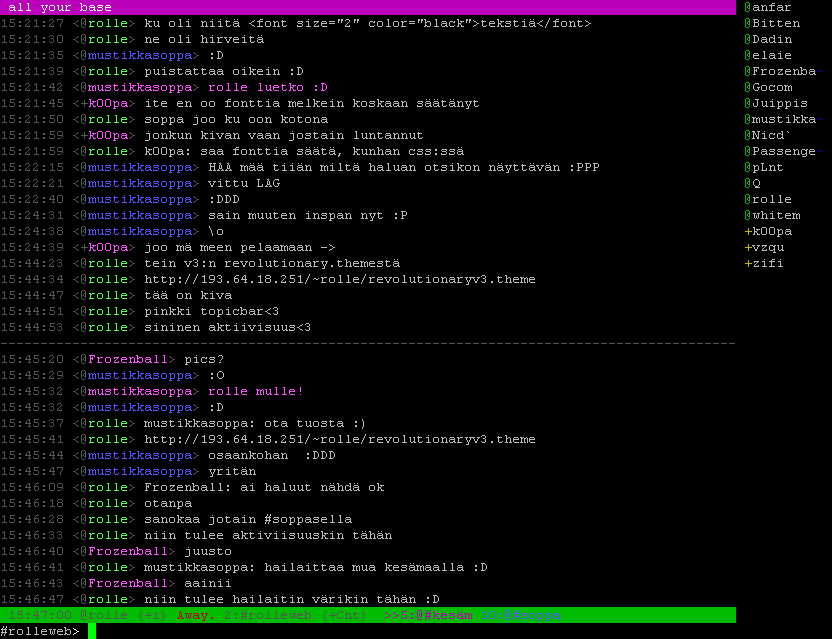The width and height of the screenshot is (832, 639).
Task: Click "hailaittaa mua kesämaalla :D" message
Action: point(316,567)
